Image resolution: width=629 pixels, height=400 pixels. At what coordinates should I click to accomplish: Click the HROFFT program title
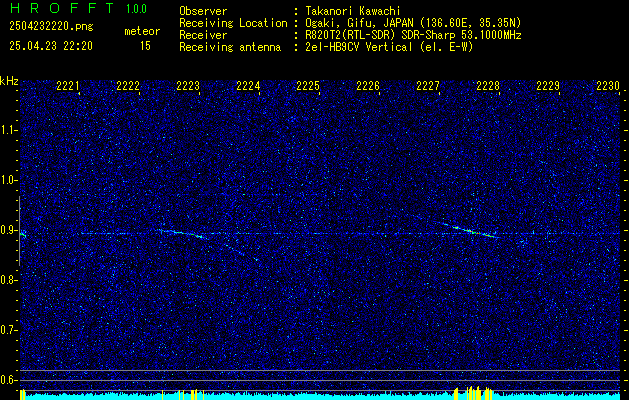[62, 8]
